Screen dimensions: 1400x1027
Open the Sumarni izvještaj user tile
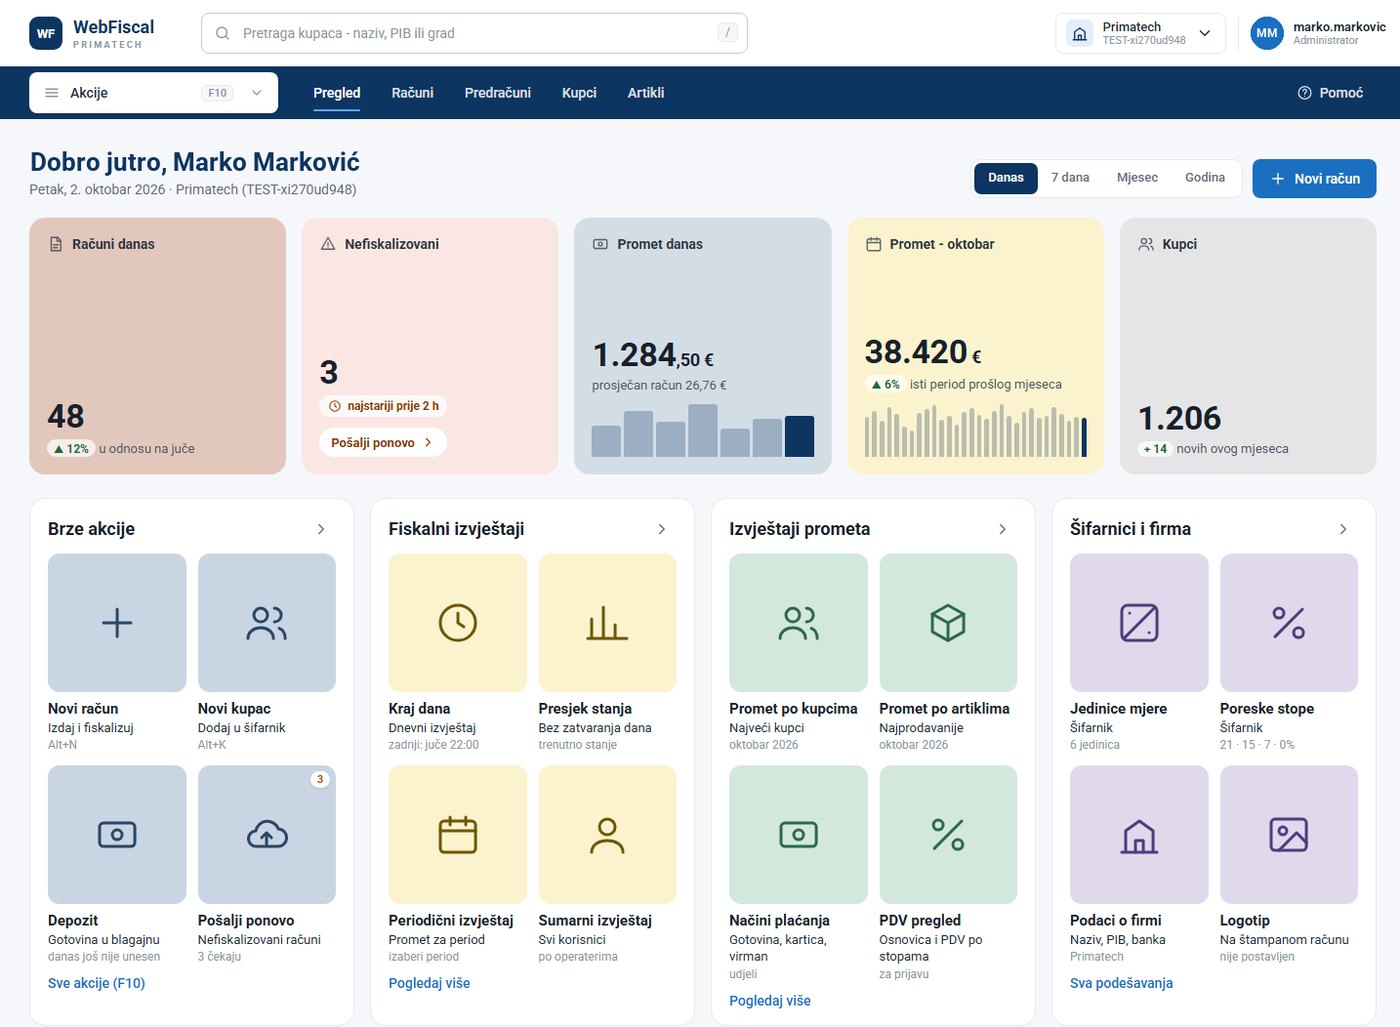pos(608,835)
